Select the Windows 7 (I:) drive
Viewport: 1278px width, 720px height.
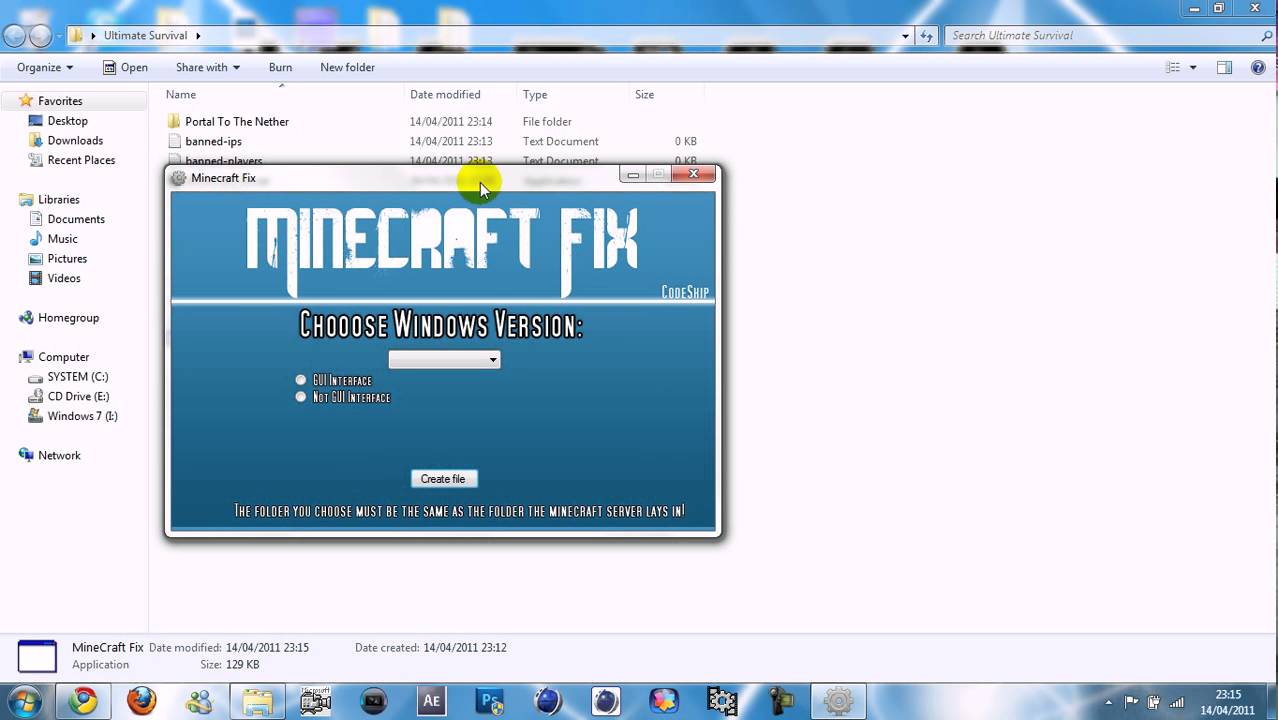click(x=82, y=416)
